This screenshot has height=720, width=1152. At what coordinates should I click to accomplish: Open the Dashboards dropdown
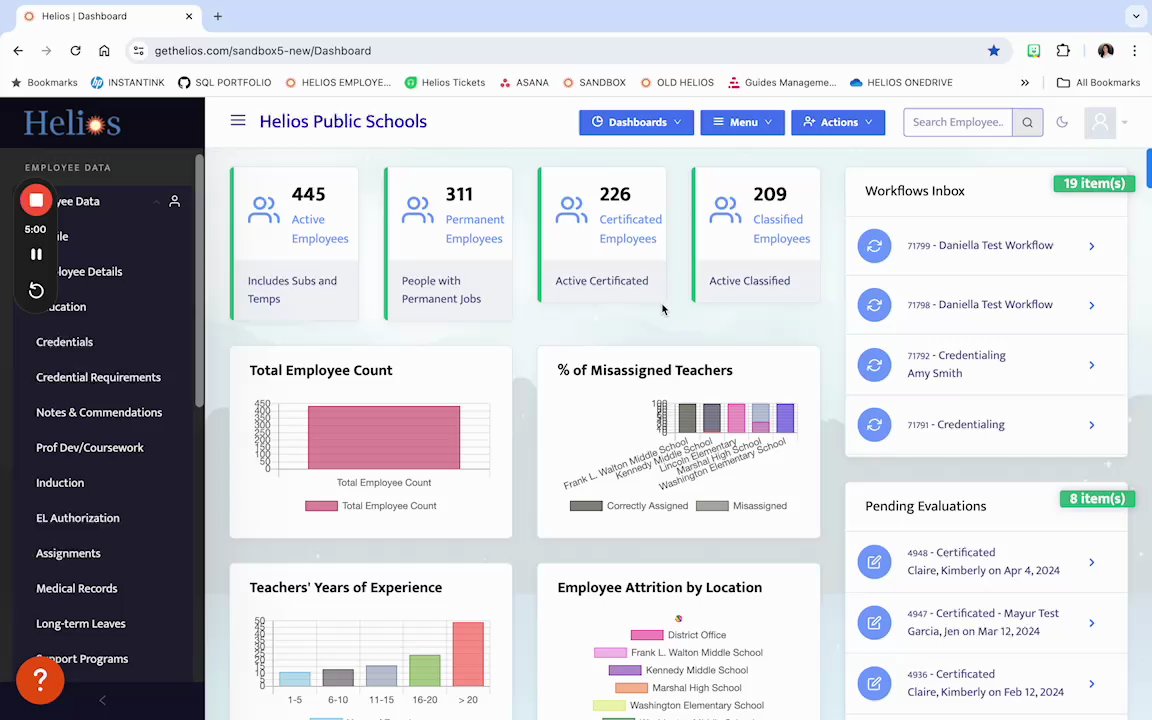pos(636,122)
